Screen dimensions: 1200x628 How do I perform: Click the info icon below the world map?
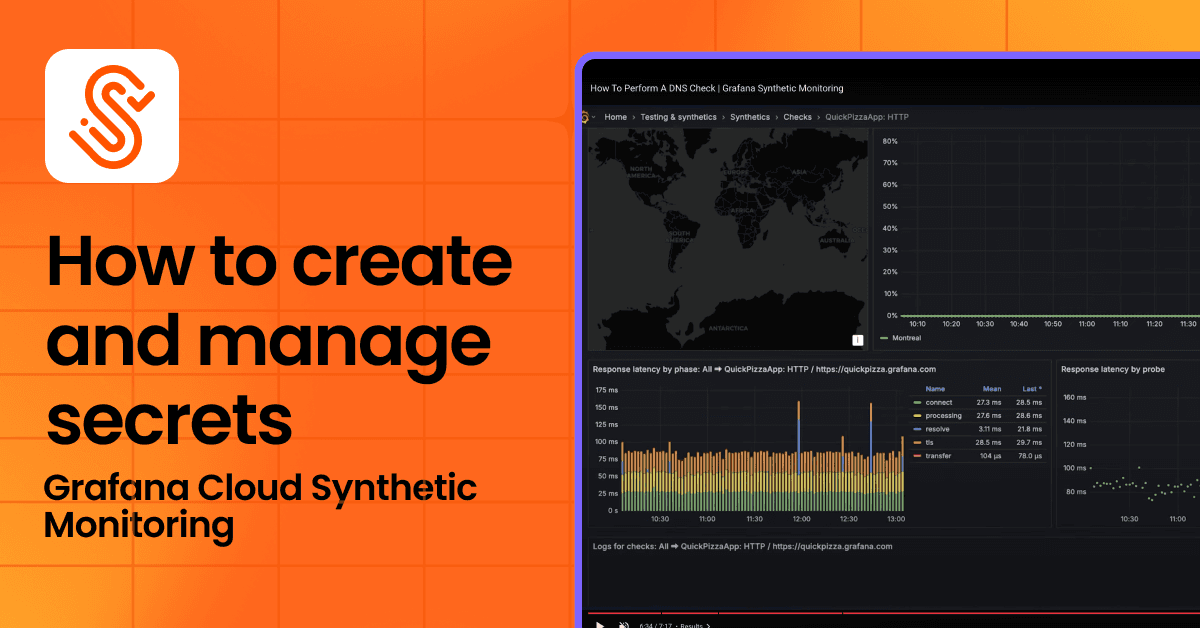[x=857, y=339]
